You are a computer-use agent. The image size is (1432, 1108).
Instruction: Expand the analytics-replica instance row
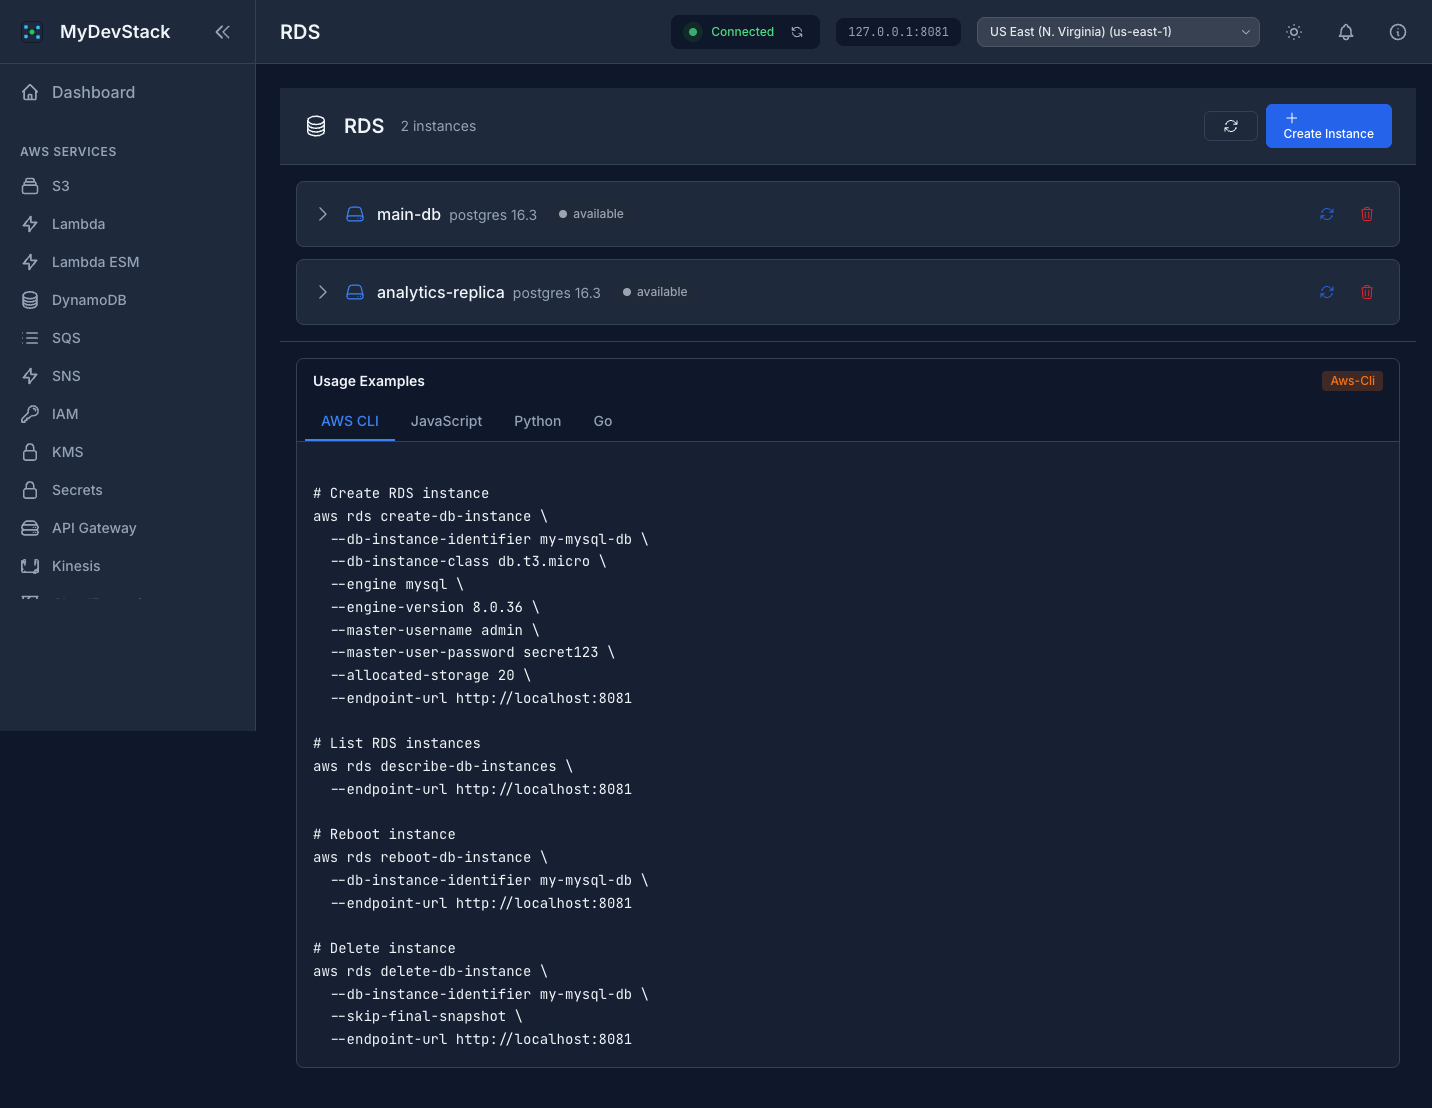click(322, 292)
